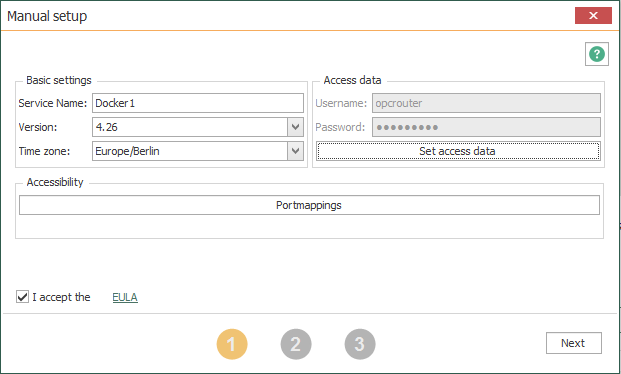Click the Set access data button
621x374 pixels.
(x=458, y=151)
